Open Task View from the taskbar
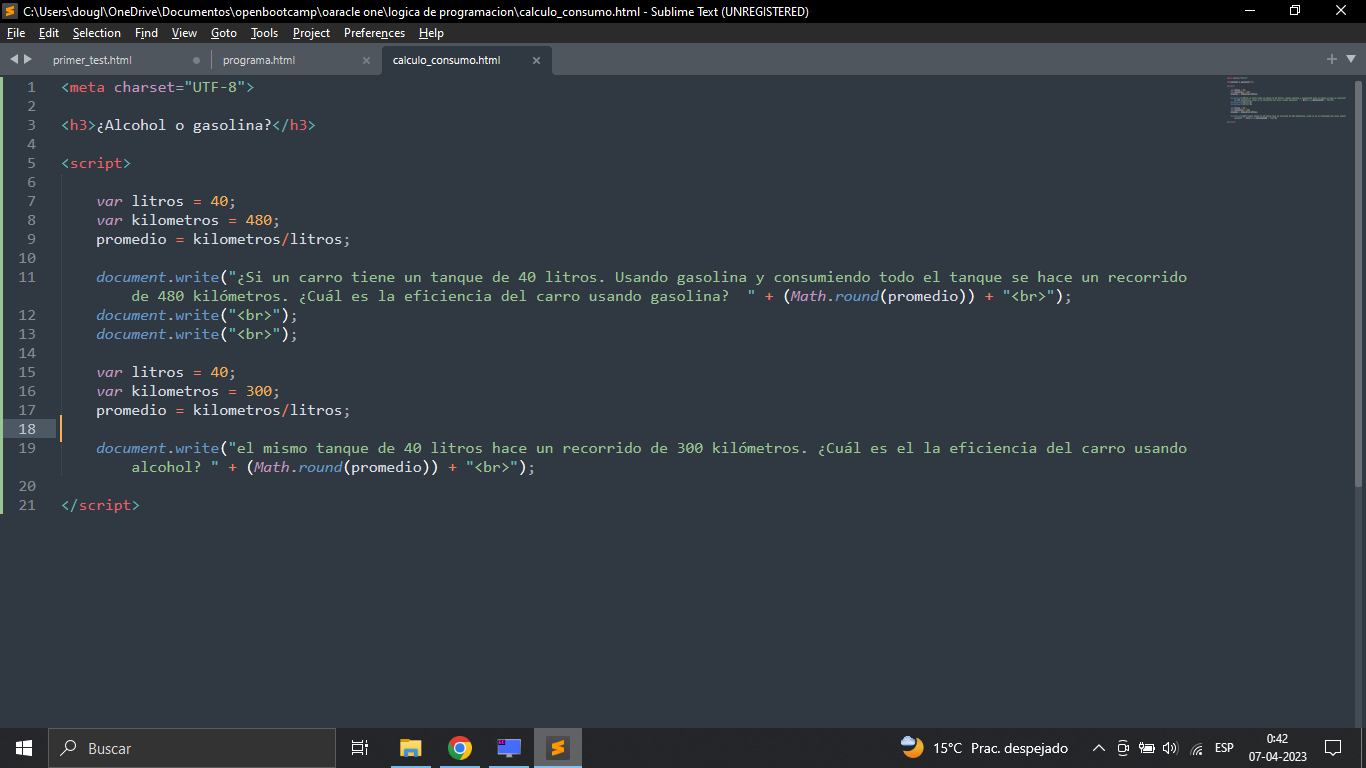Screen dimensions: 1366x768 coord(360,748)
